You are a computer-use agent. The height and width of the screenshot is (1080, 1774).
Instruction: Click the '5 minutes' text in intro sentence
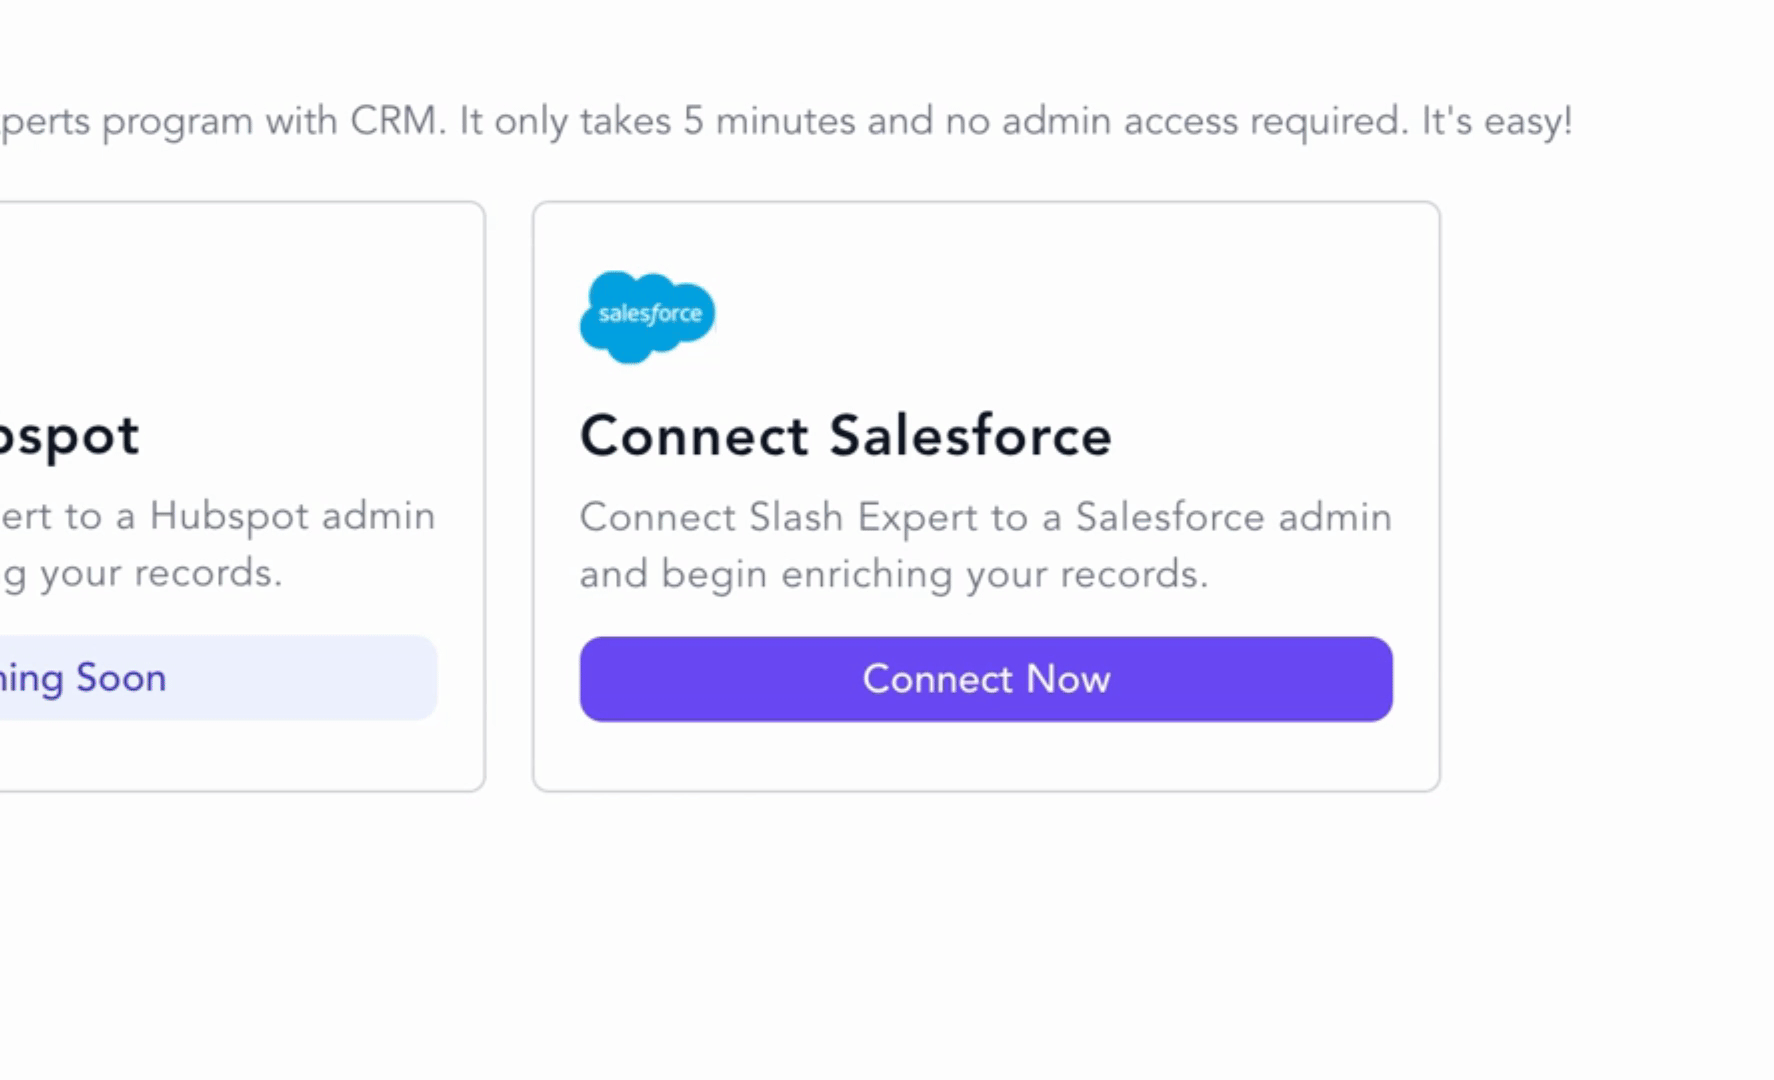point(769,121)
